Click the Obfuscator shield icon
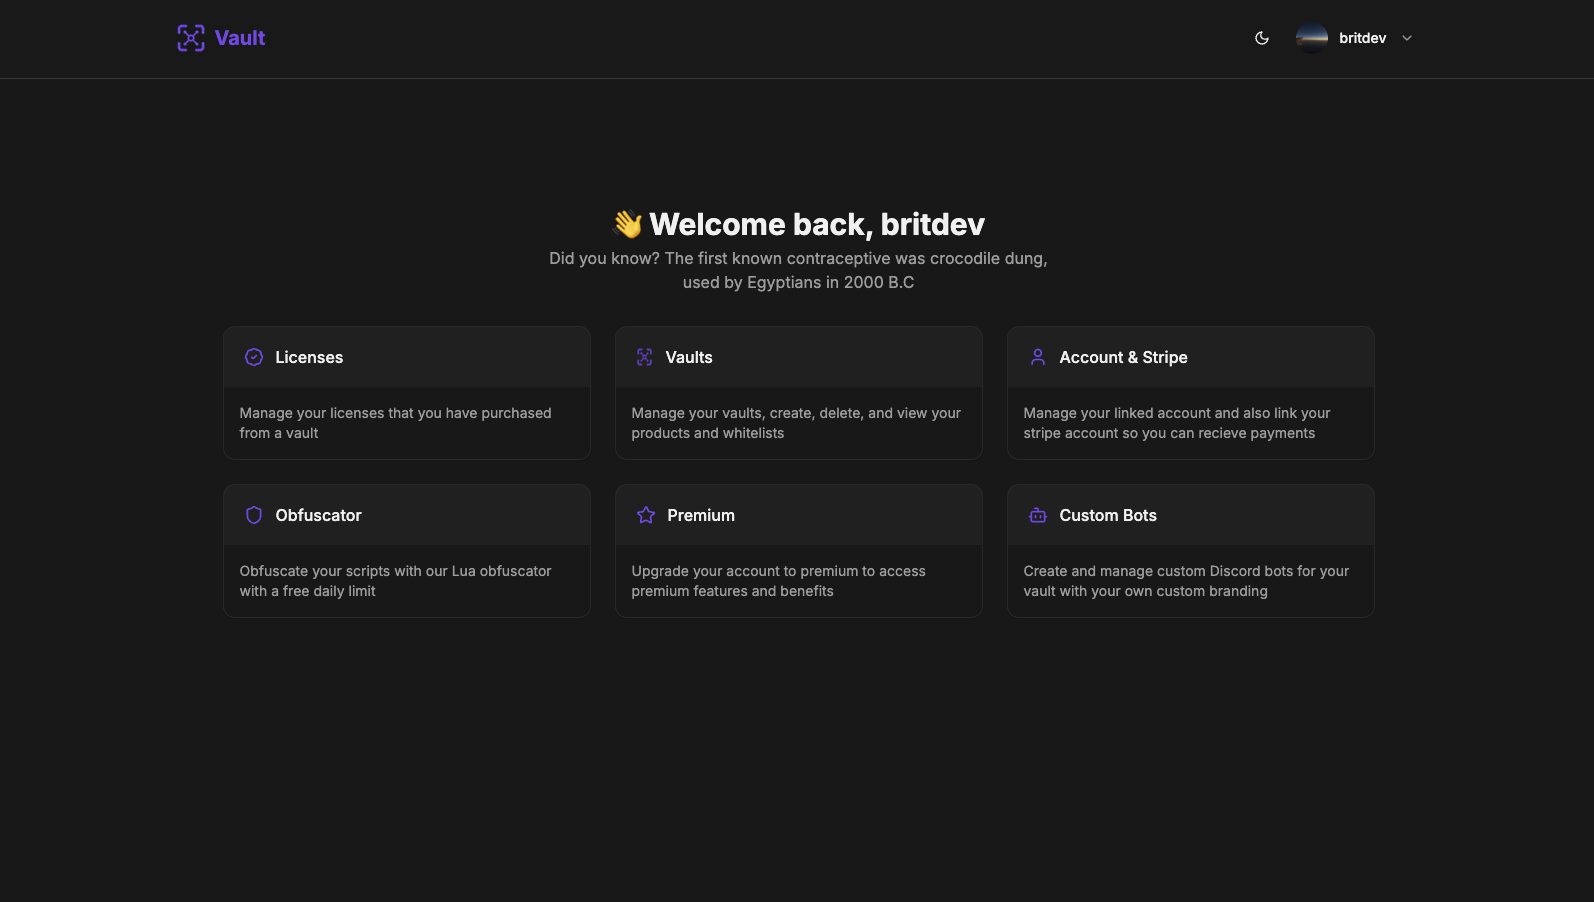The width and height of the screenshot is (1594, 902). (254, 515)
